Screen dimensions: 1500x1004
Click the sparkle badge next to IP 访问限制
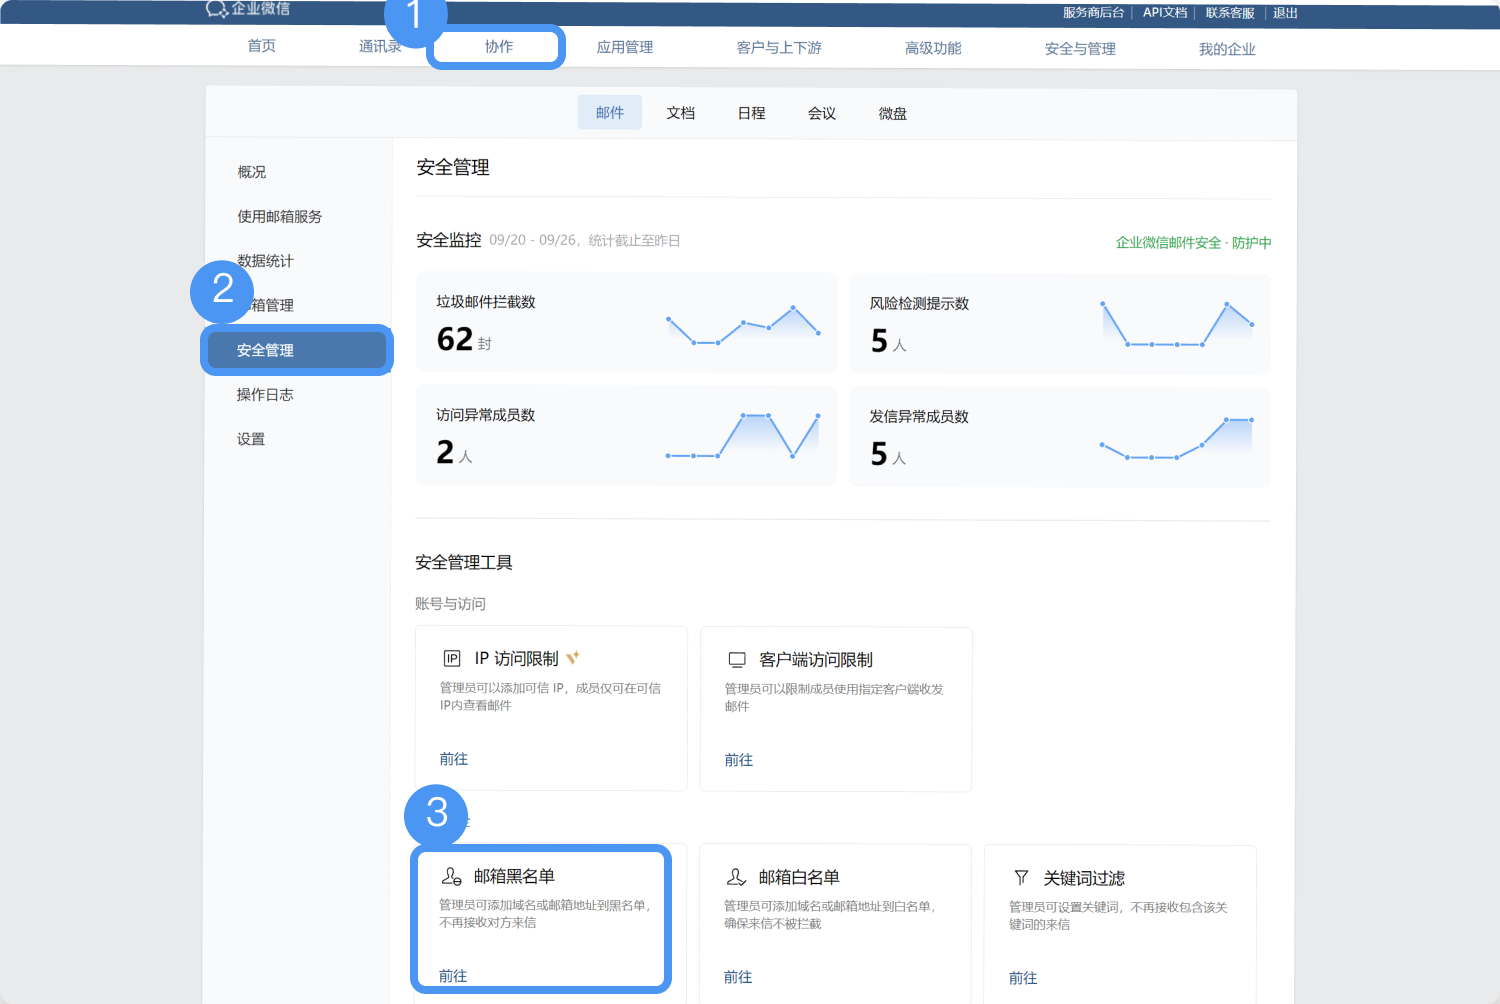573,657
